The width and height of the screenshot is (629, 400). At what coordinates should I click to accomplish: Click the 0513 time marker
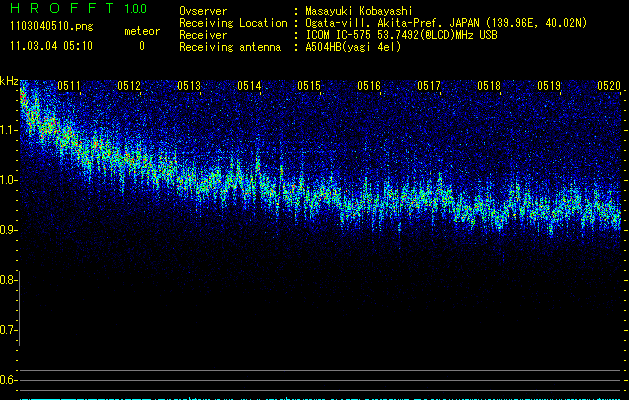click(189, 86)
